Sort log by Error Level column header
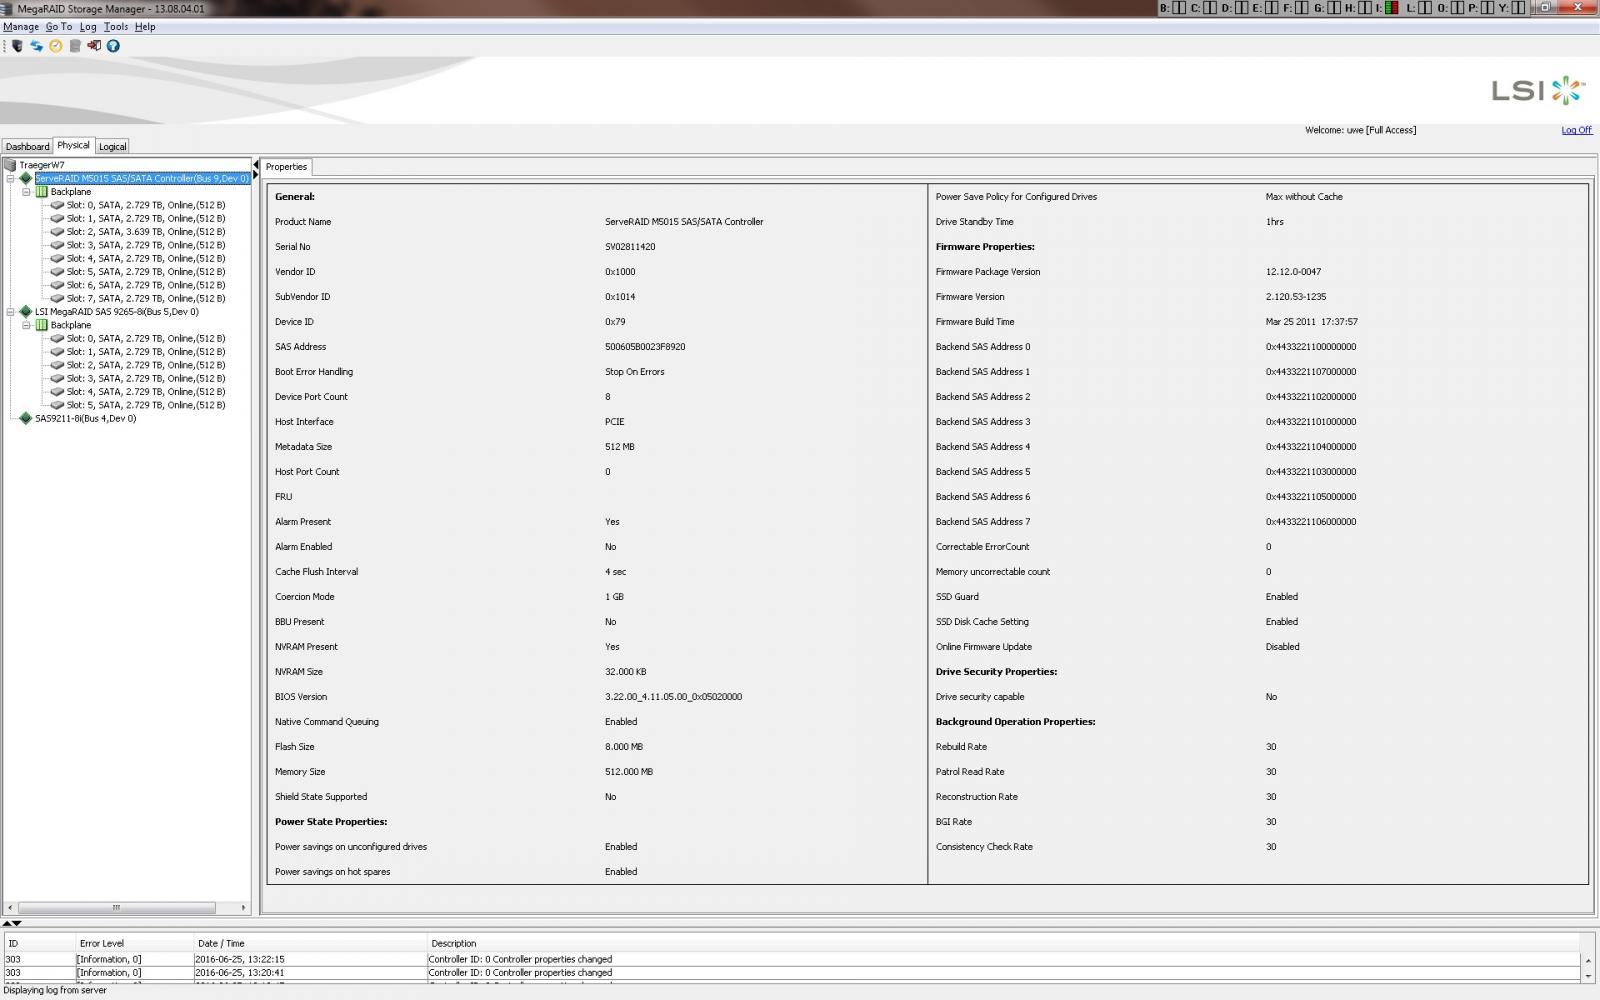The width and height of the screenshot is (1600, 1000). coord(134,943)
